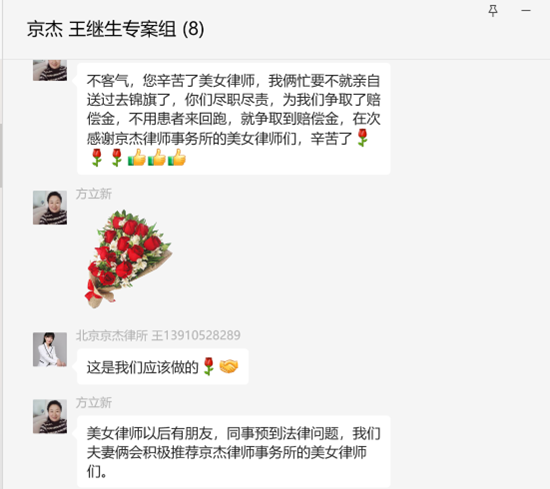This screenshot has width=550, height=489.
Task: Click the thumbs-up emojis in the first message
Action: [156, 158]
